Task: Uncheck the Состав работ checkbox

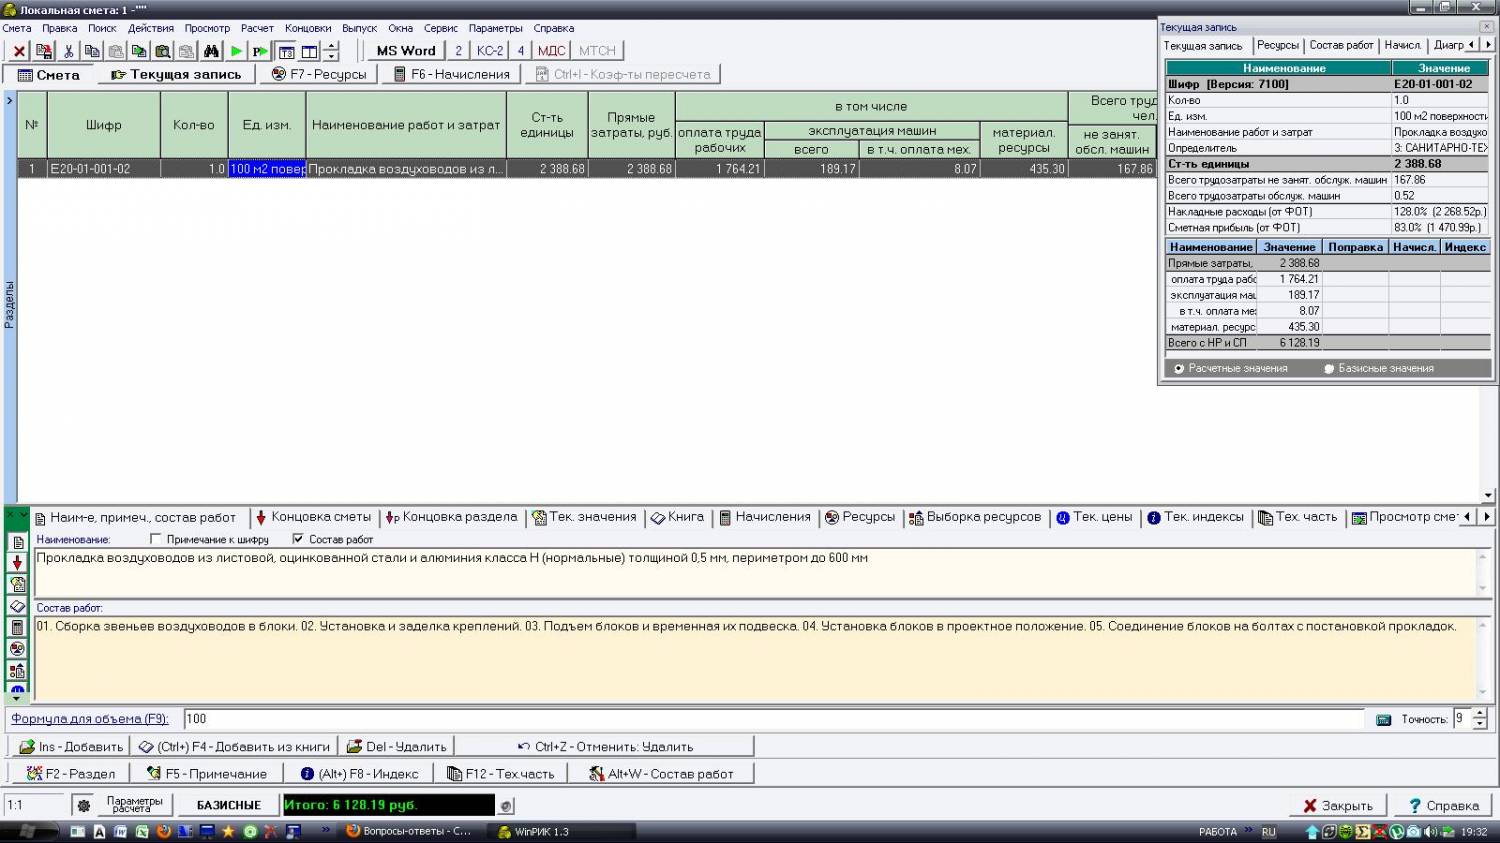Action: (x=297, y=539)
